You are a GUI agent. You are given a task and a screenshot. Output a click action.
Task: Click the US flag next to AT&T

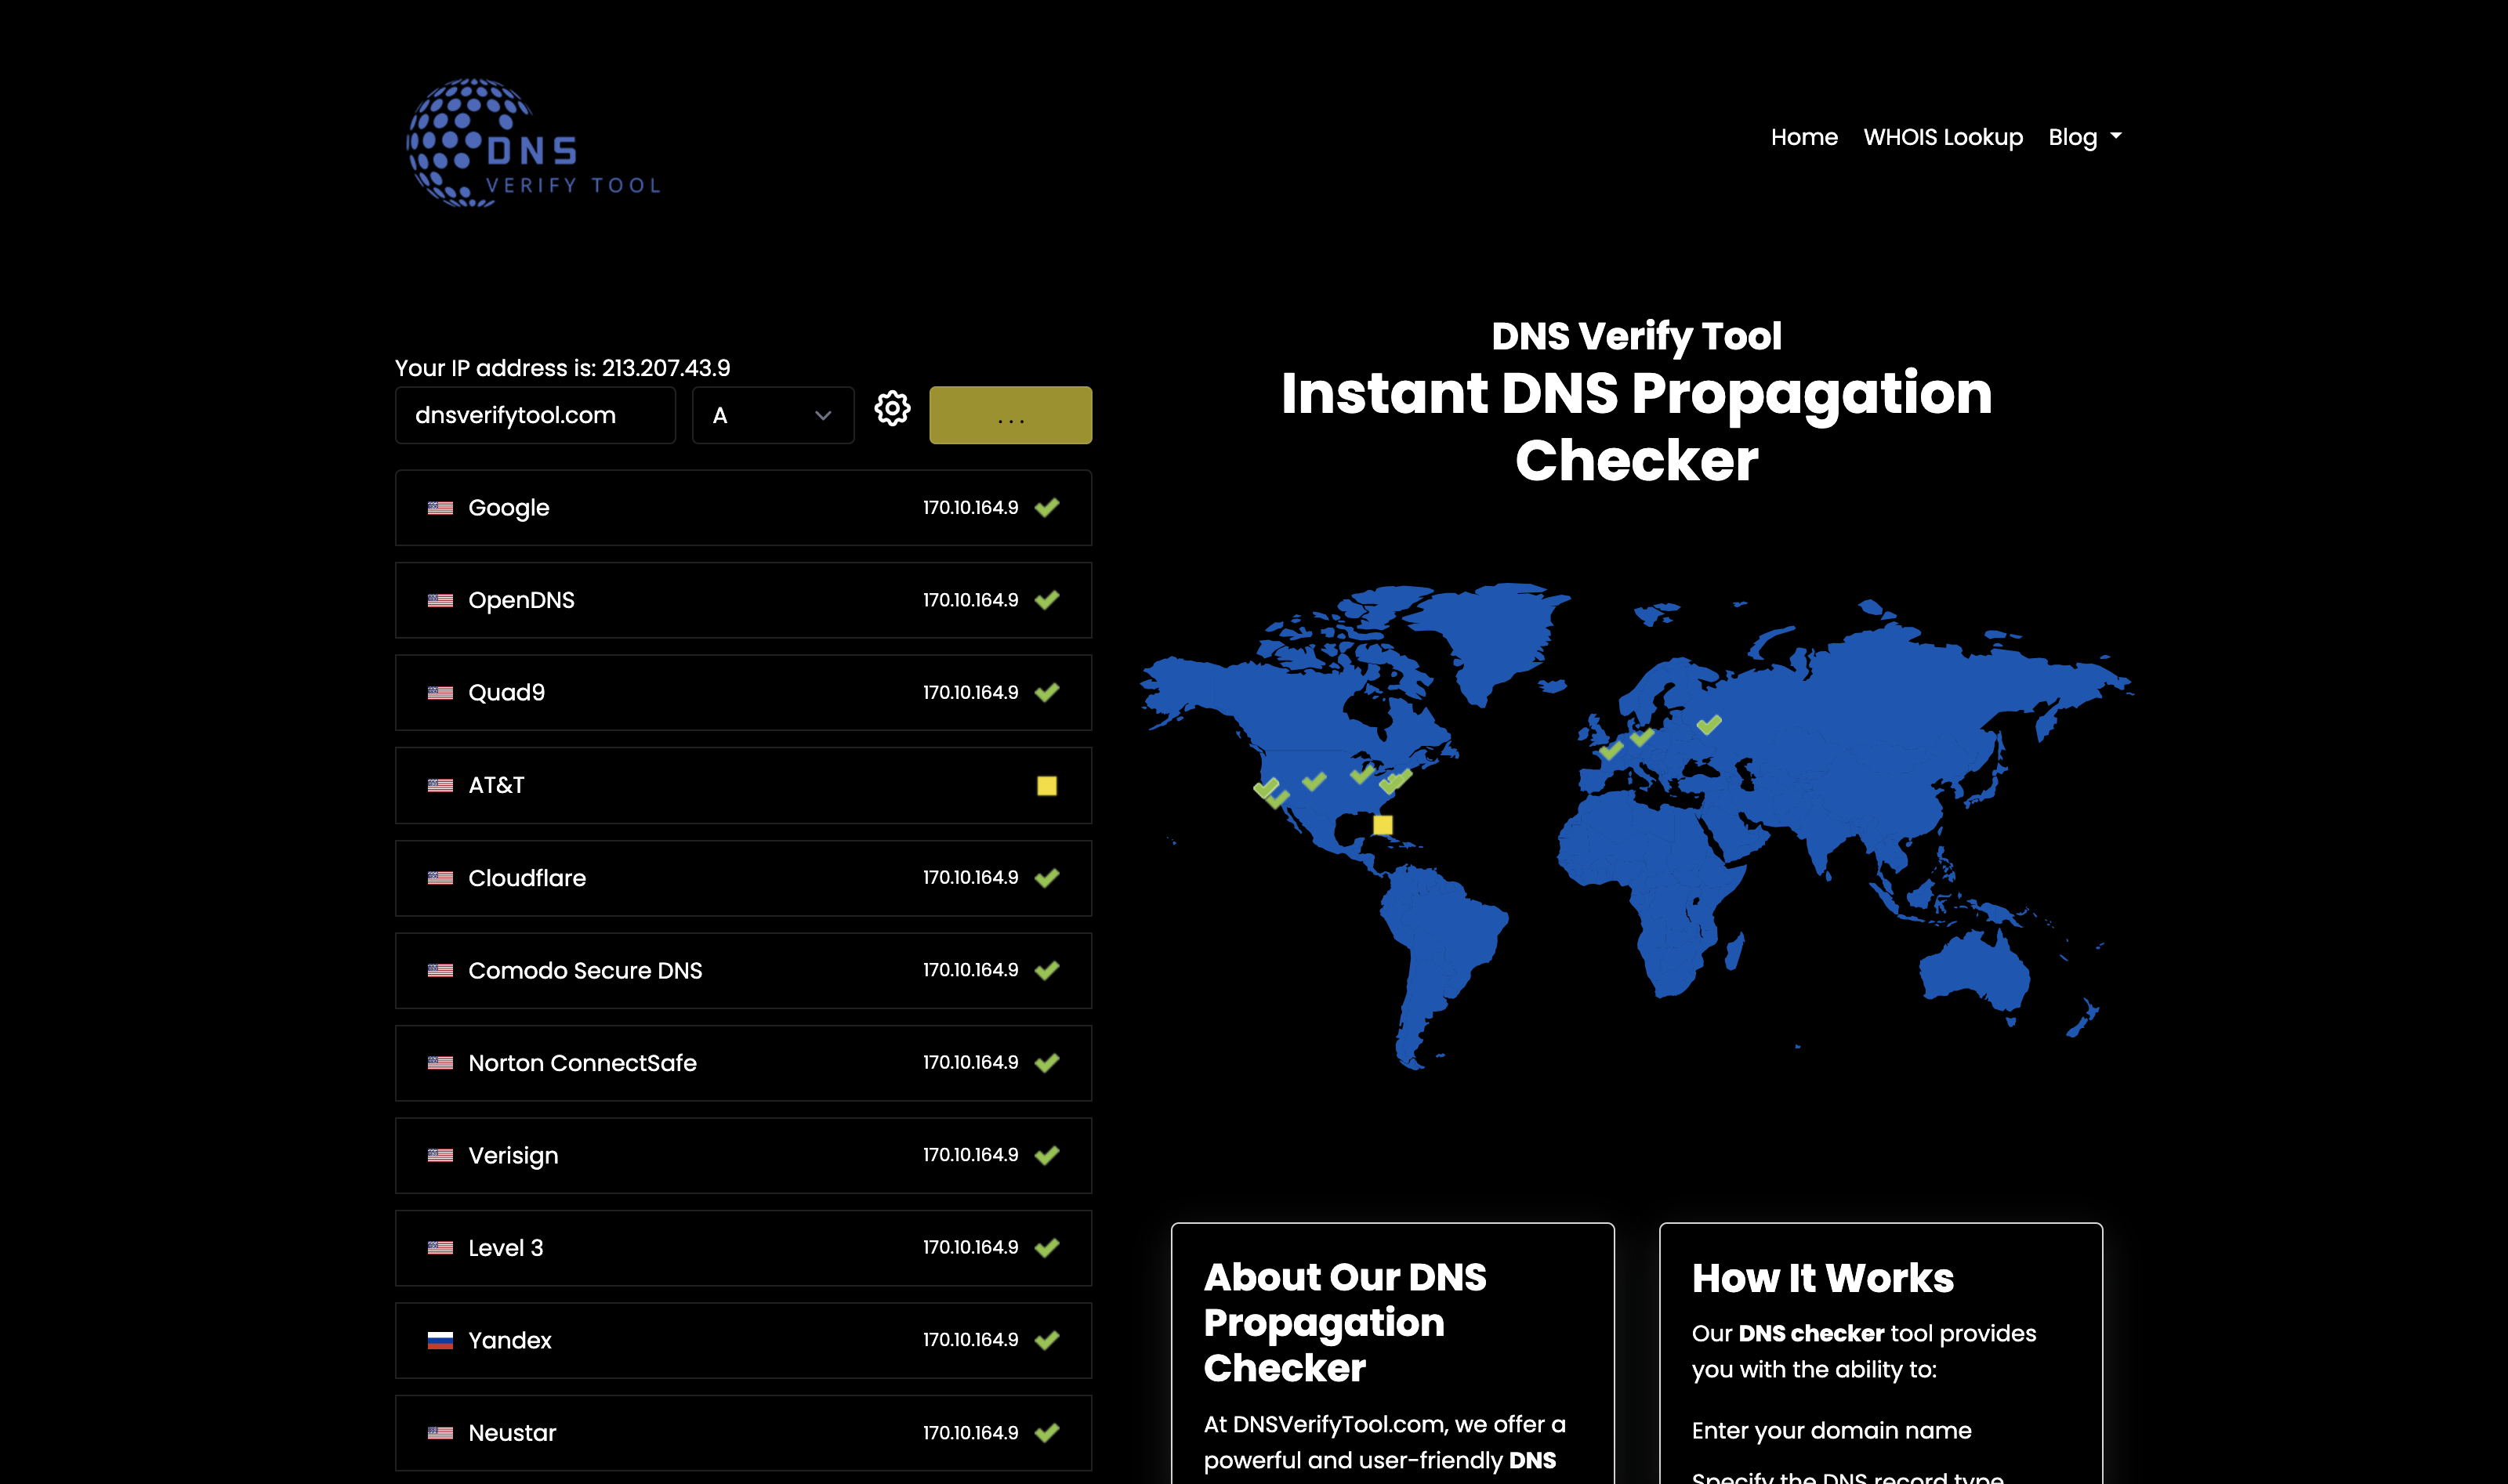click(x=440, y=785)
